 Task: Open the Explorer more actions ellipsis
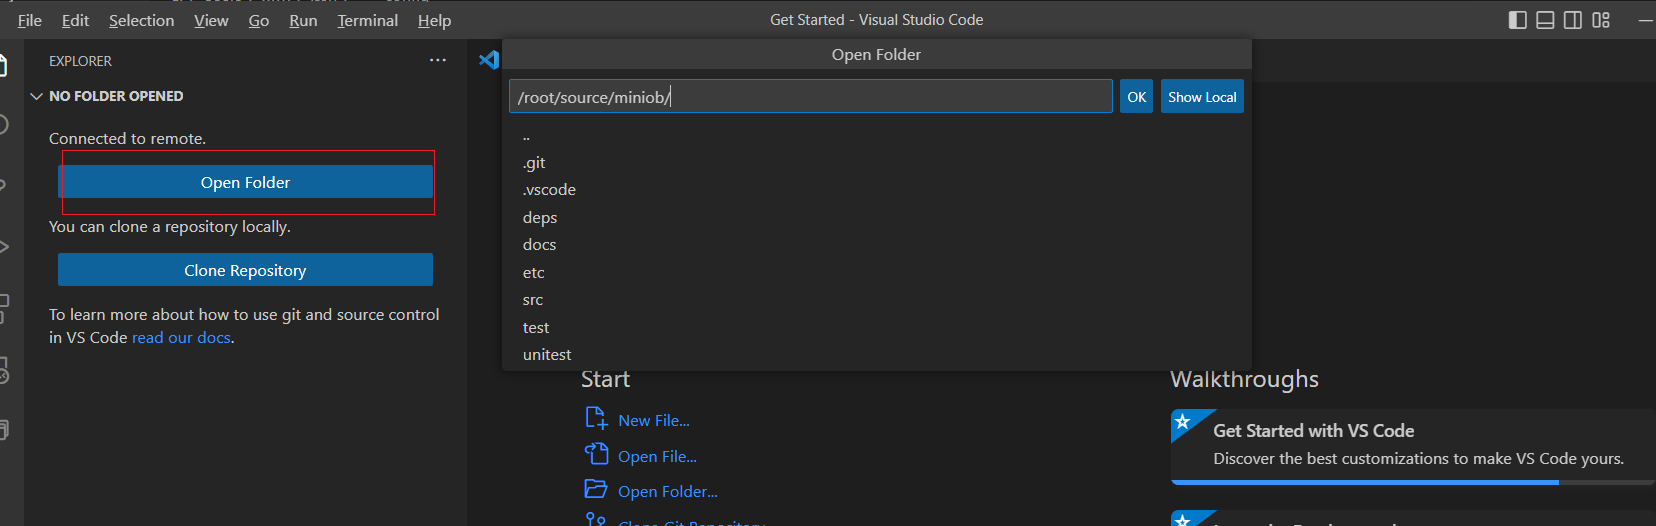(438, 60)
